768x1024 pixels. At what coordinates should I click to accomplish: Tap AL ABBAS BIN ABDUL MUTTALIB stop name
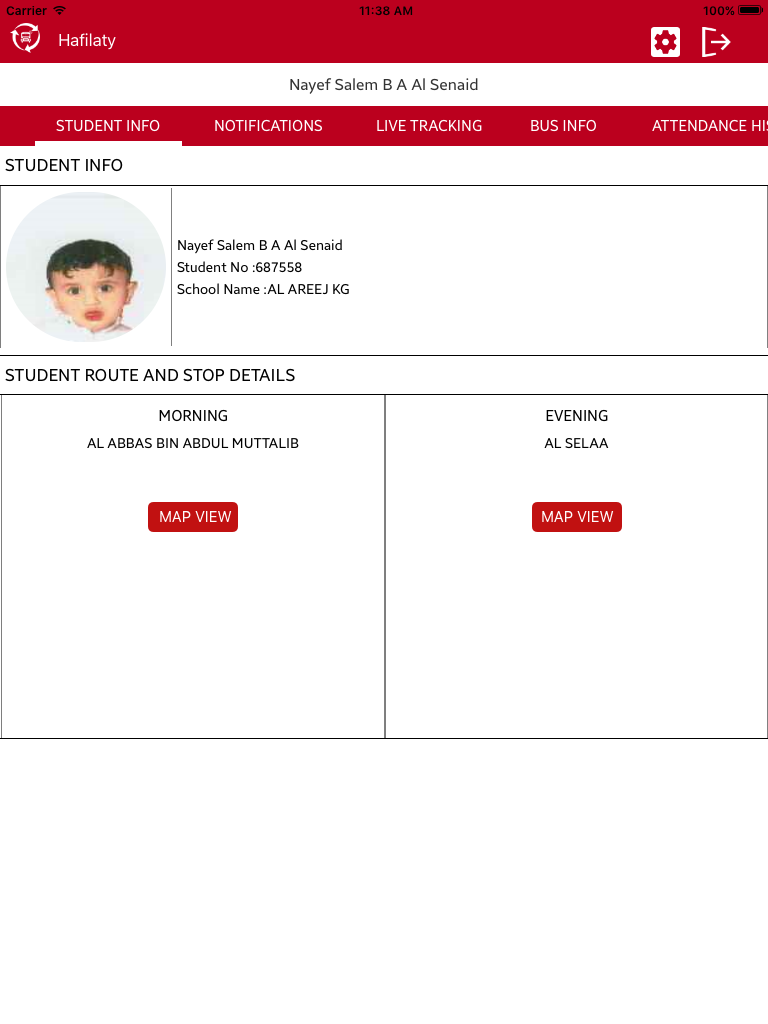pyautogui.click(x=193, y=443)
